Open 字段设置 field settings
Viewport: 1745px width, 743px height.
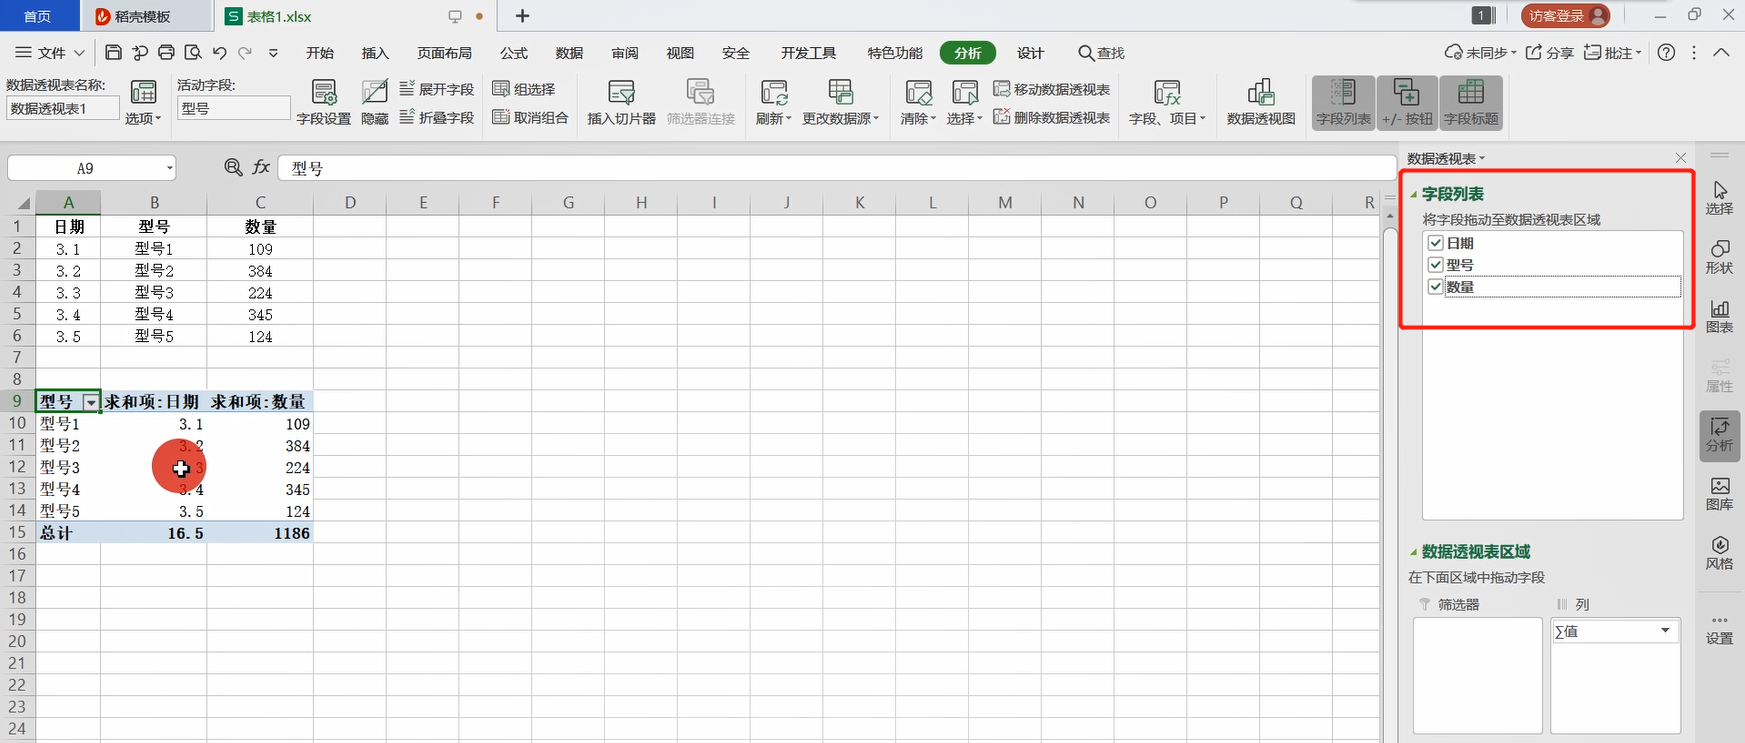[x=324, y=103]
